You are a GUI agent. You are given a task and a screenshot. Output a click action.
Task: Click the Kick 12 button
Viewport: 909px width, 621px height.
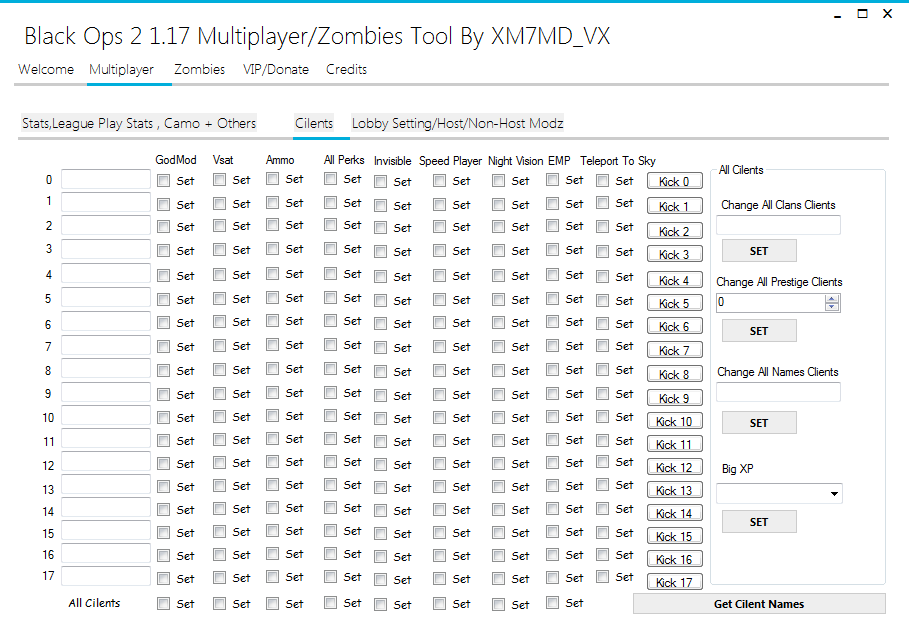tap(674, 467)
